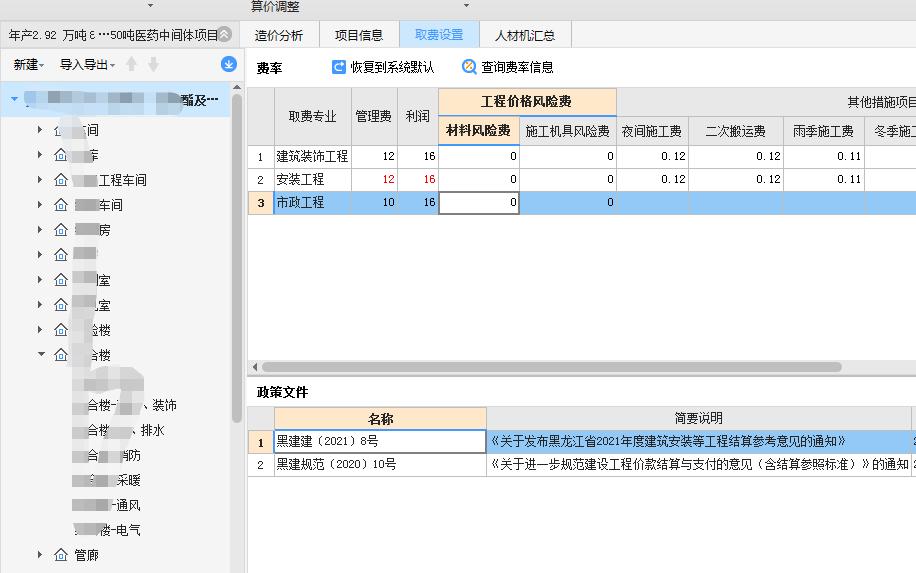
Task: Select the tree item ending in 通风
Action: pyautogui.click(x=107, y=505)
